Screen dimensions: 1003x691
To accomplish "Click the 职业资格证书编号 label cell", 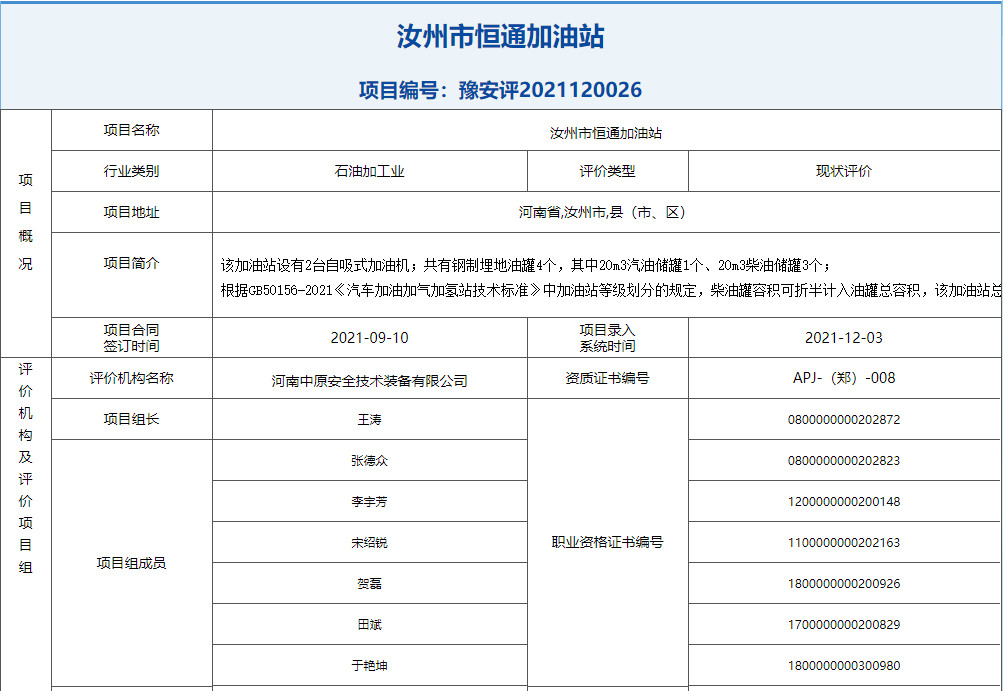I will (x=608, y=543).
